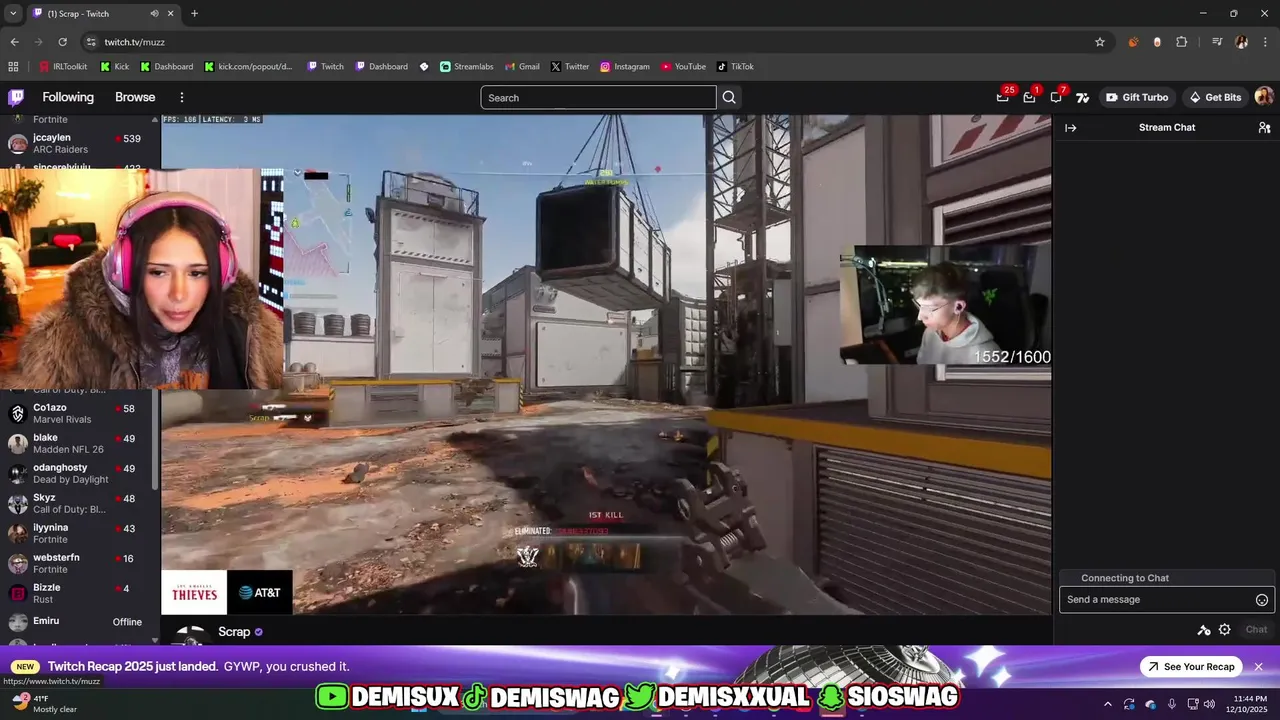Viewport: 1280px width, 720px height.
Task: Click the Scrap streamer name link
Action: (234, 632)
